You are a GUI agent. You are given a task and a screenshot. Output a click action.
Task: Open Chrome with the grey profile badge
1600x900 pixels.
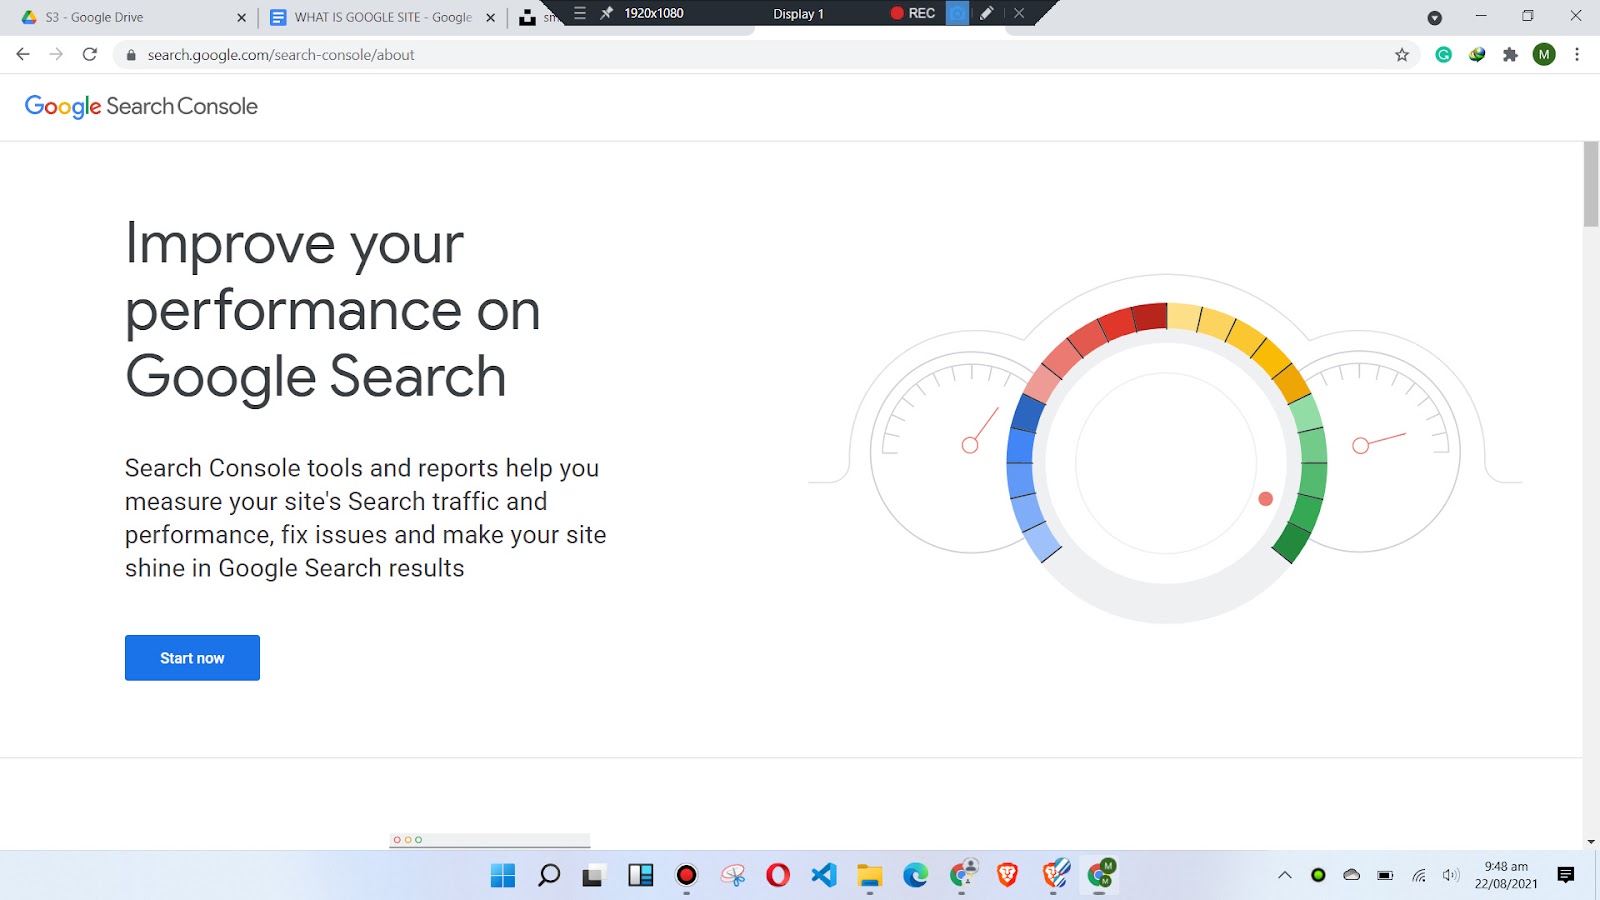point(963,875)
